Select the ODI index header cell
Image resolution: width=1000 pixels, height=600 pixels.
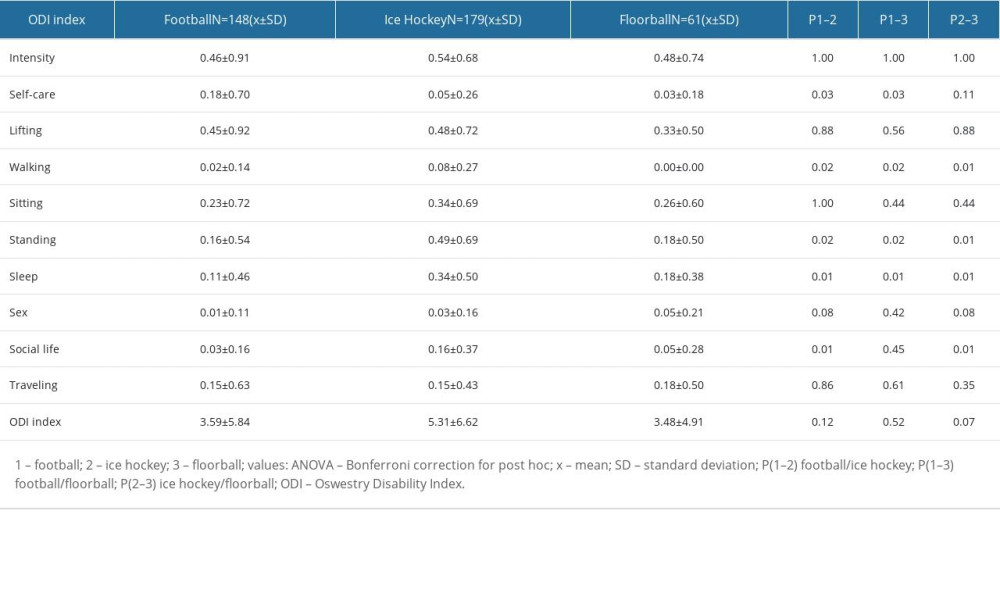(55, 19)
